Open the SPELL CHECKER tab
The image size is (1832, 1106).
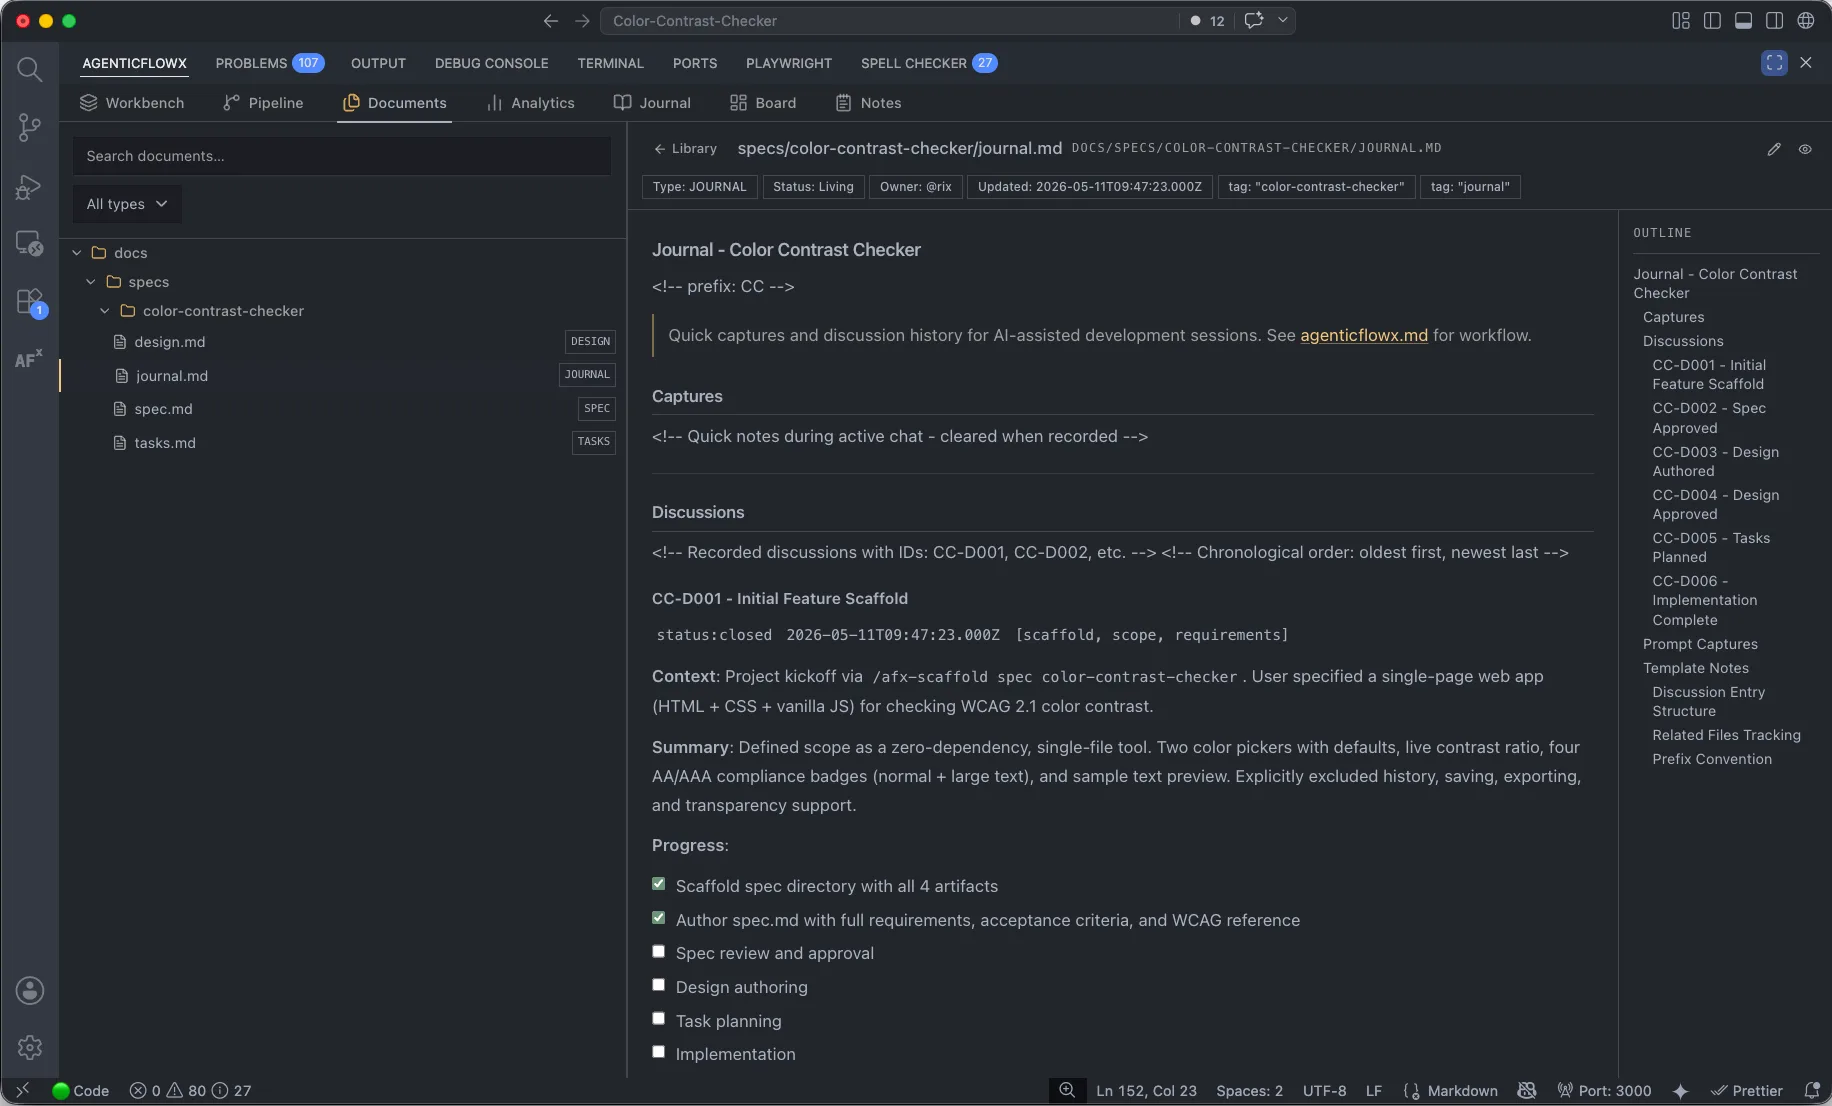[928, 63]
